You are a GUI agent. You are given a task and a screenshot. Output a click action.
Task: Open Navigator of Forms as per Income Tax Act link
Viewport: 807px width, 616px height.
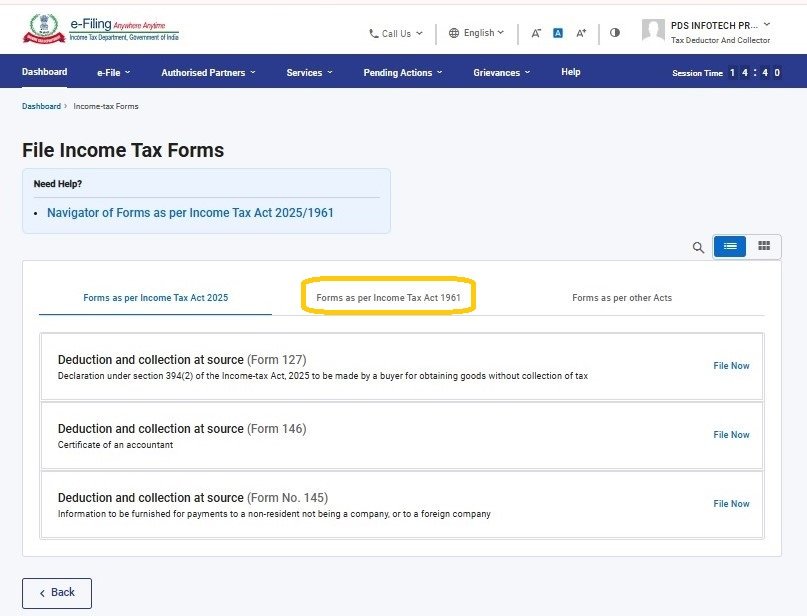click(x=190, y=213)
